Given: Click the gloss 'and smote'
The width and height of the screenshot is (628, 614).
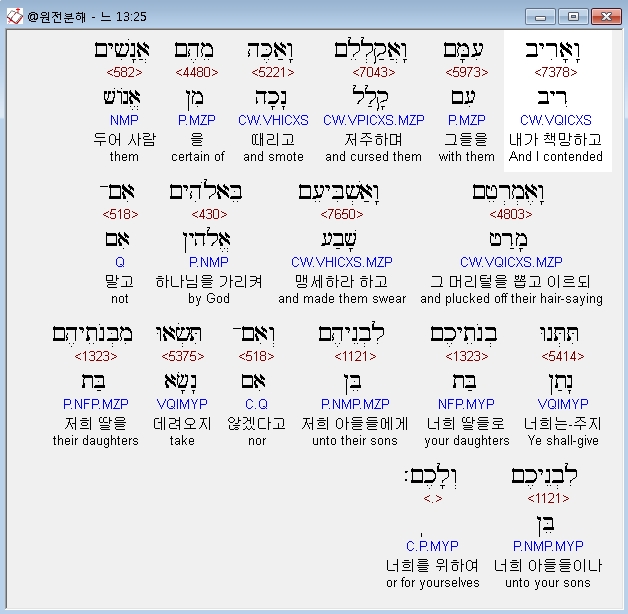Looking at the screenshot, I should tap(273, 156).
